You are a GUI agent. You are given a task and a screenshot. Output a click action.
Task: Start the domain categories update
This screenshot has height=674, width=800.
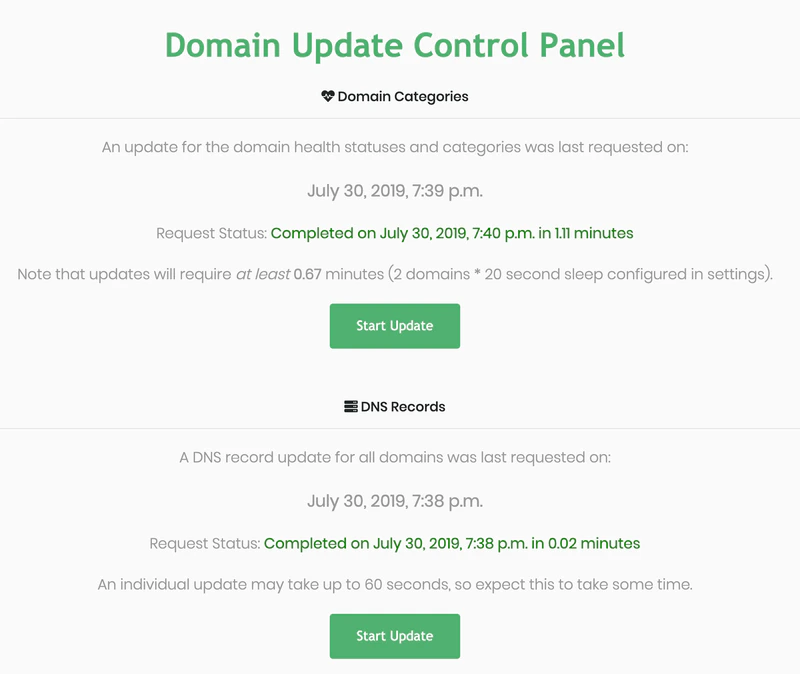394,326
